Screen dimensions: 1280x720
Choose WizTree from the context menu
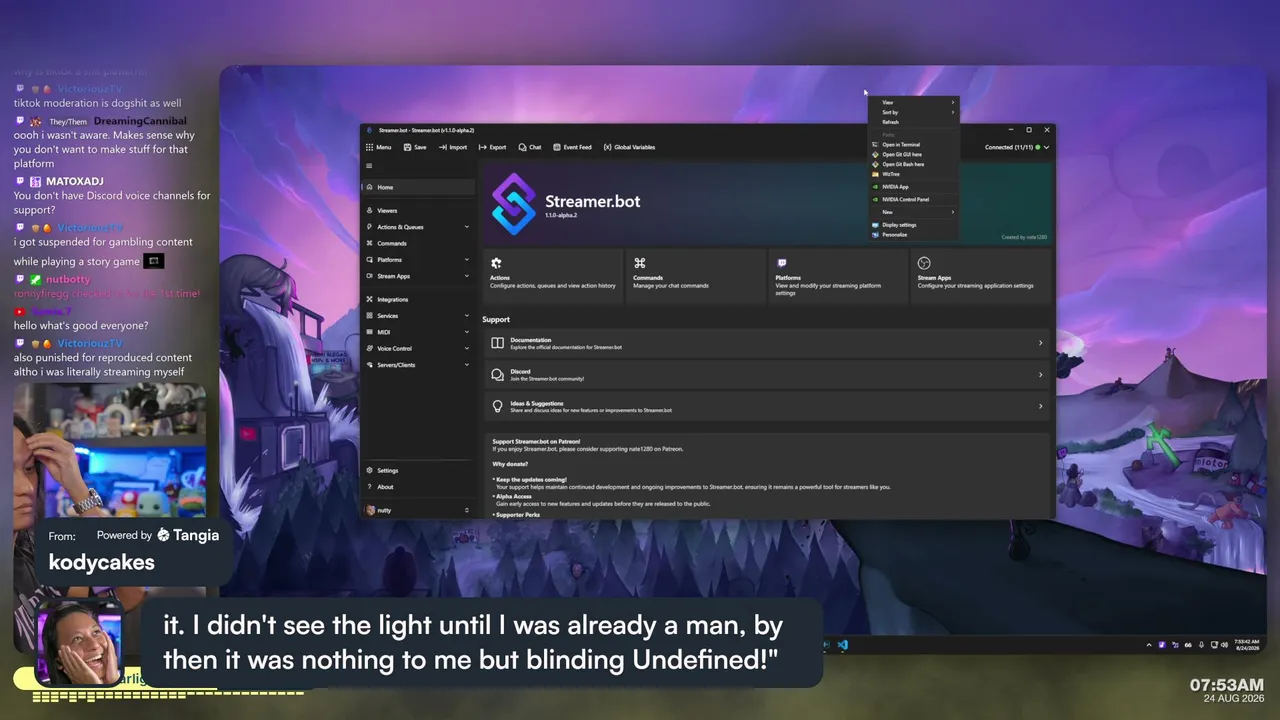pos(913,174)
